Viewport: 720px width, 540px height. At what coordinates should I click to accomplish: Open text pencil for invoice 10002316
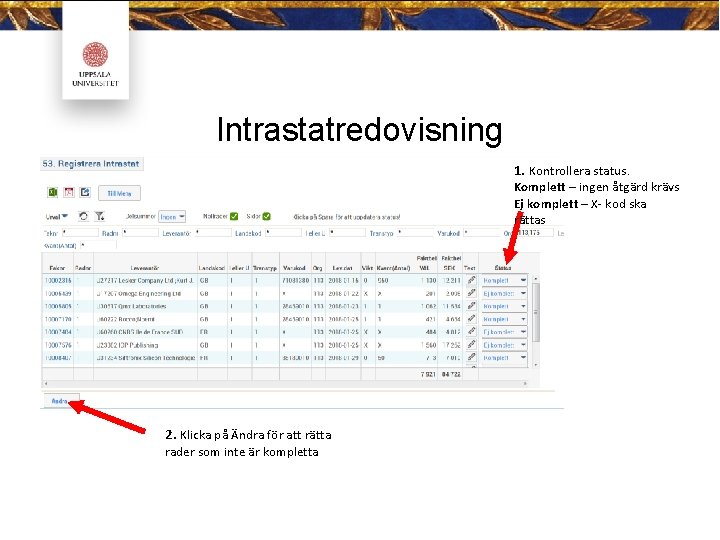[x=471, y=280]
